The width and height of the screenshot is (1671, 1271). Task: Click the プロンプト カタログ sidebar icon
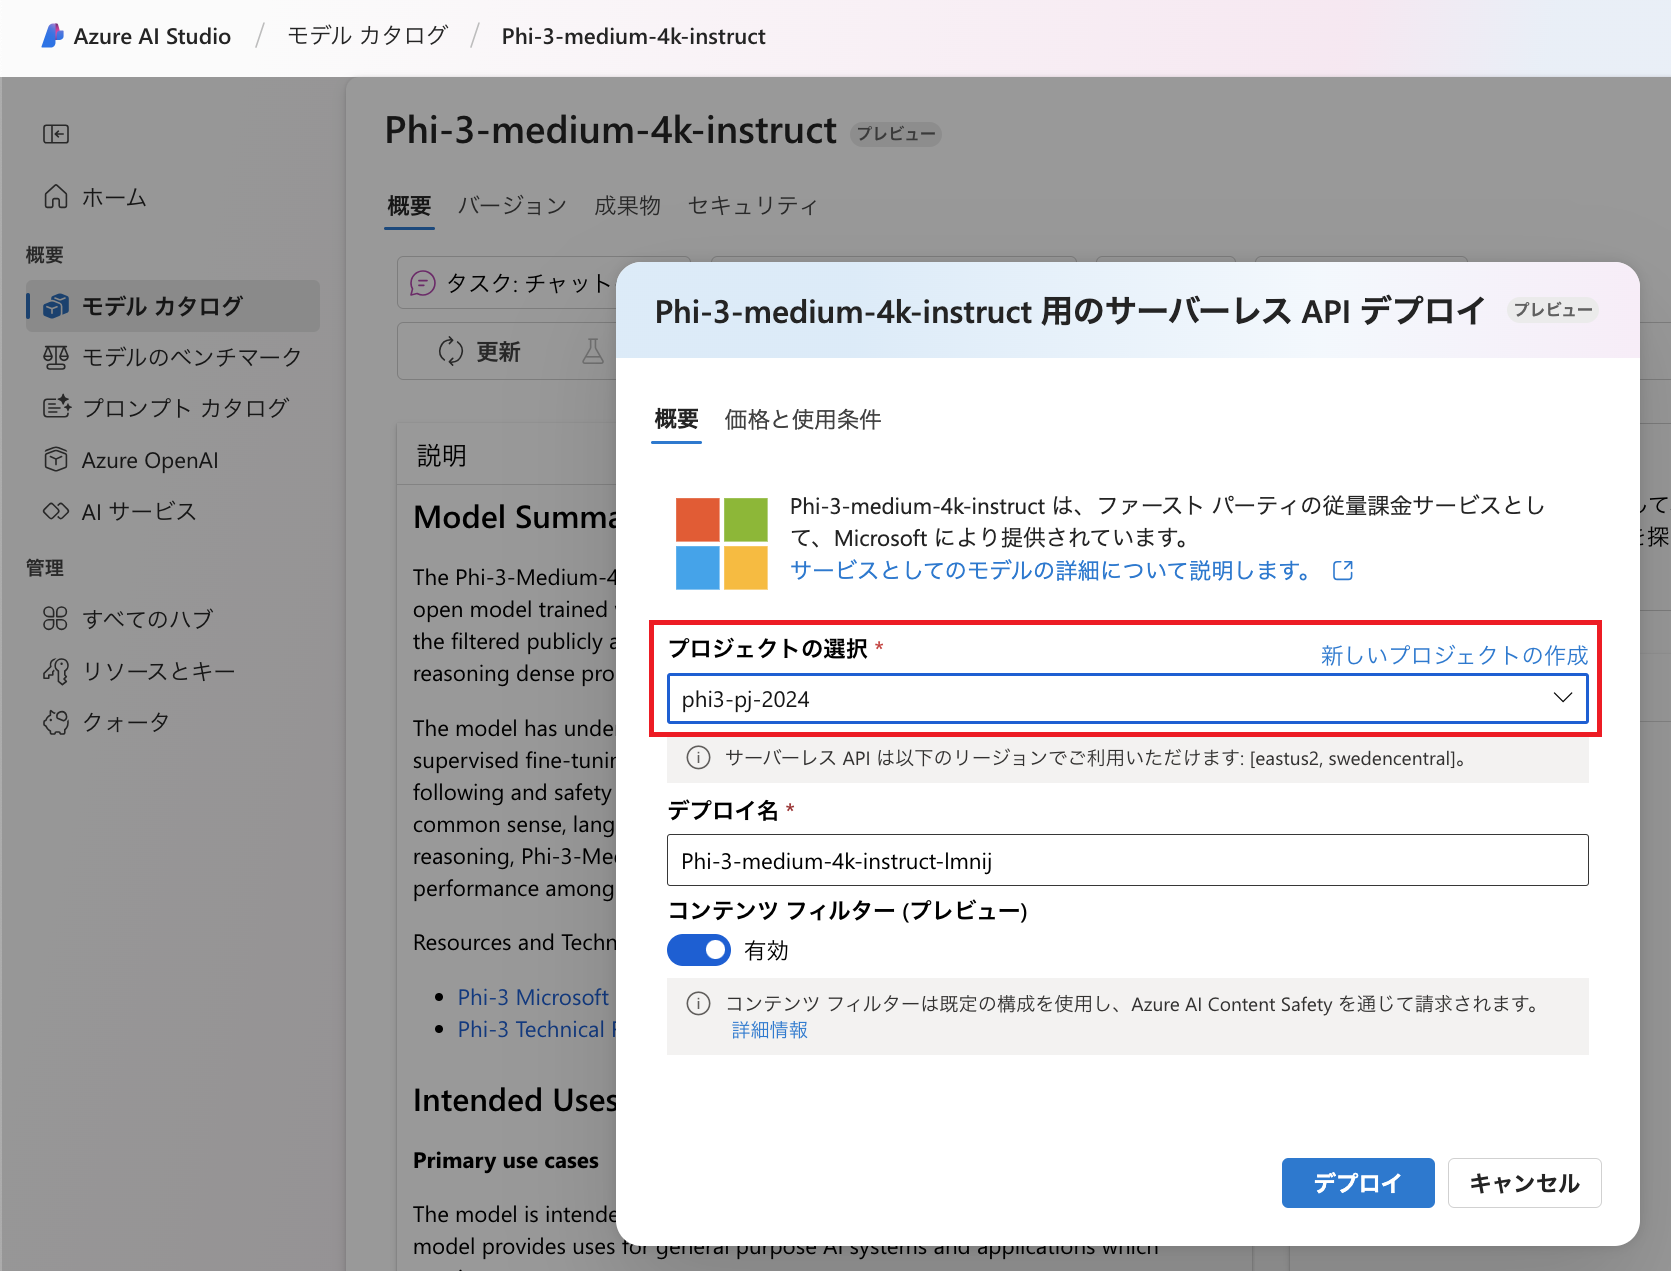[x=56, y=407]
